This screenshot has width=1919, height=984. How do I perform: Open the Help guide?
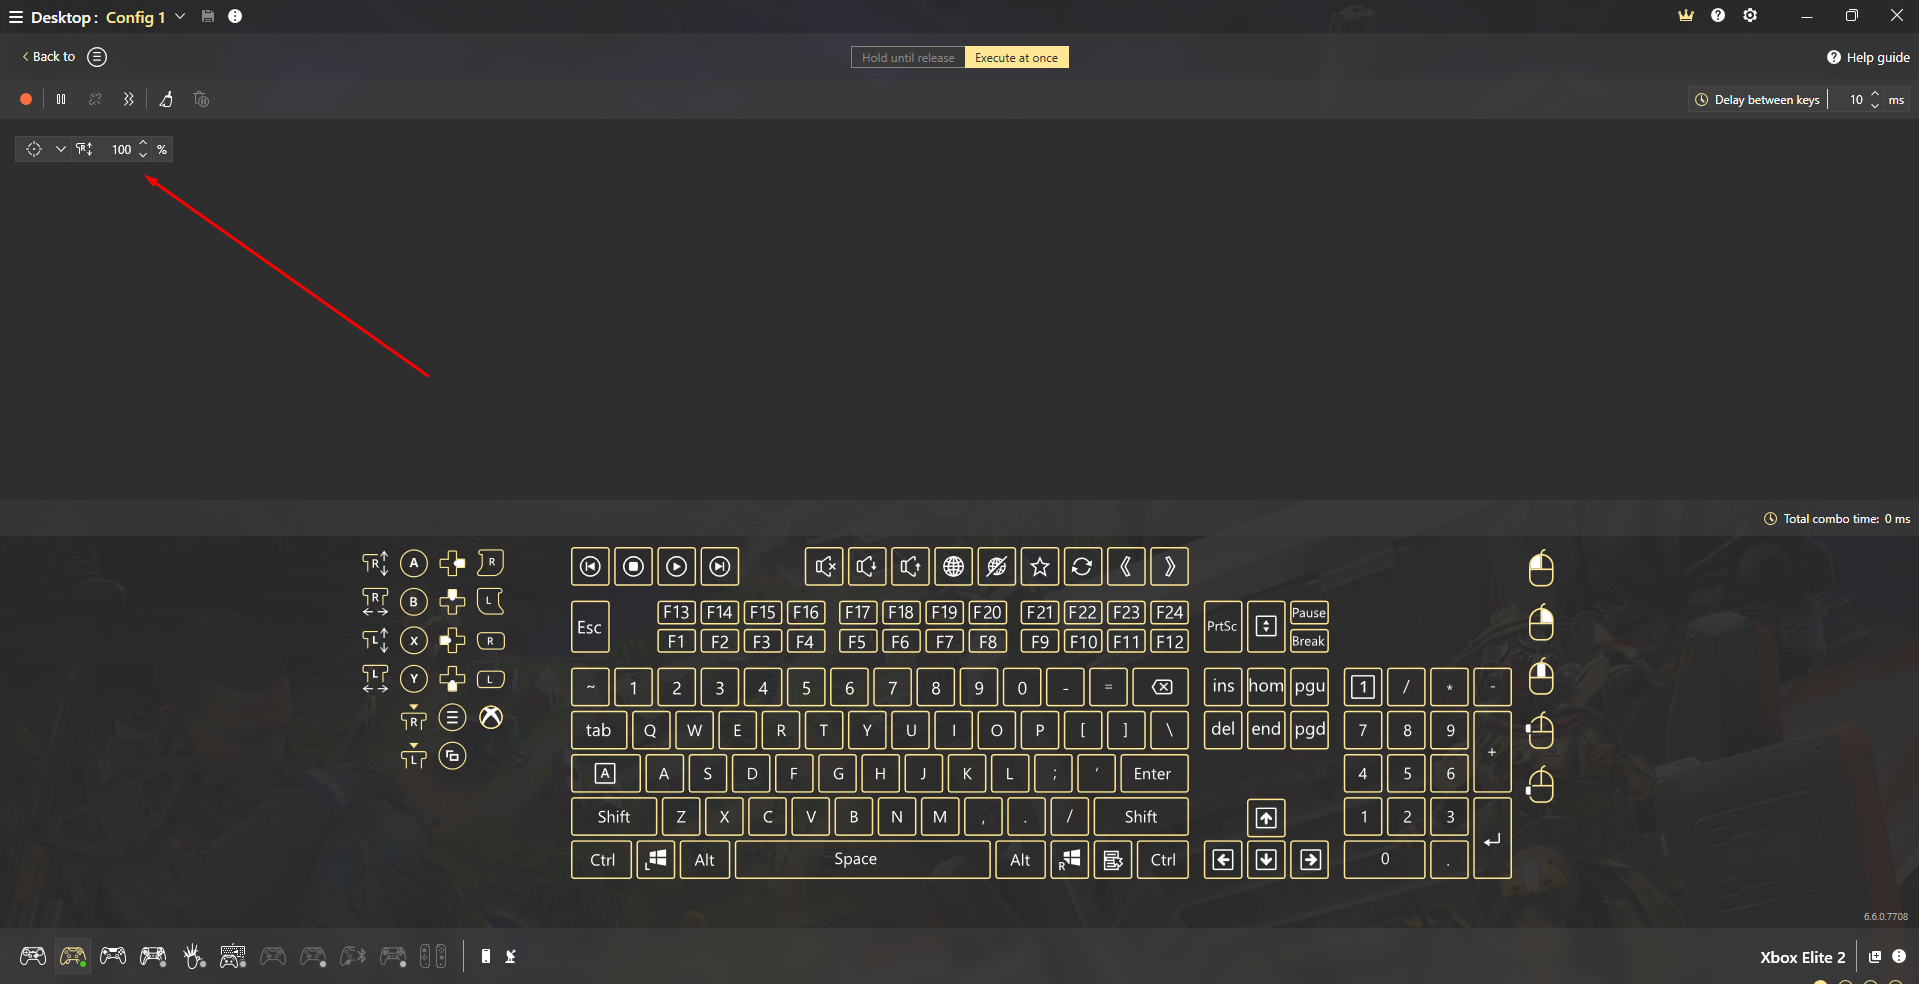[1868, 57]
